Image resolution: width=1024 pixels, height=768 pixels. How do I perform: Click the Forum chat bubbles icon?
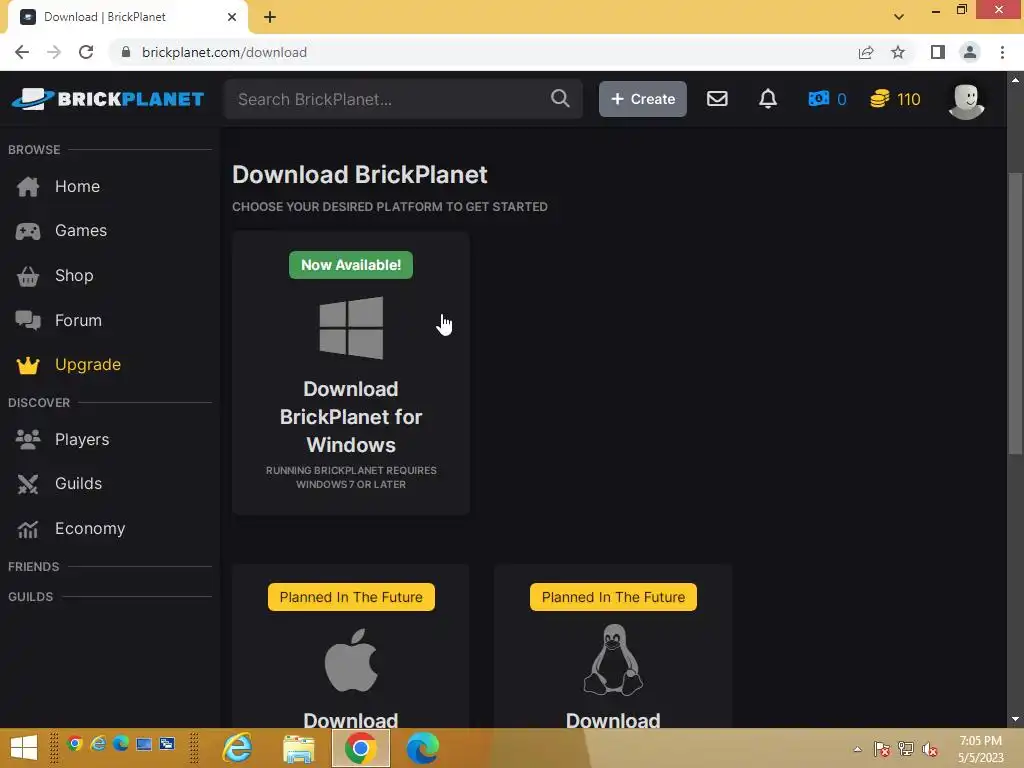[x=27, y=321]
